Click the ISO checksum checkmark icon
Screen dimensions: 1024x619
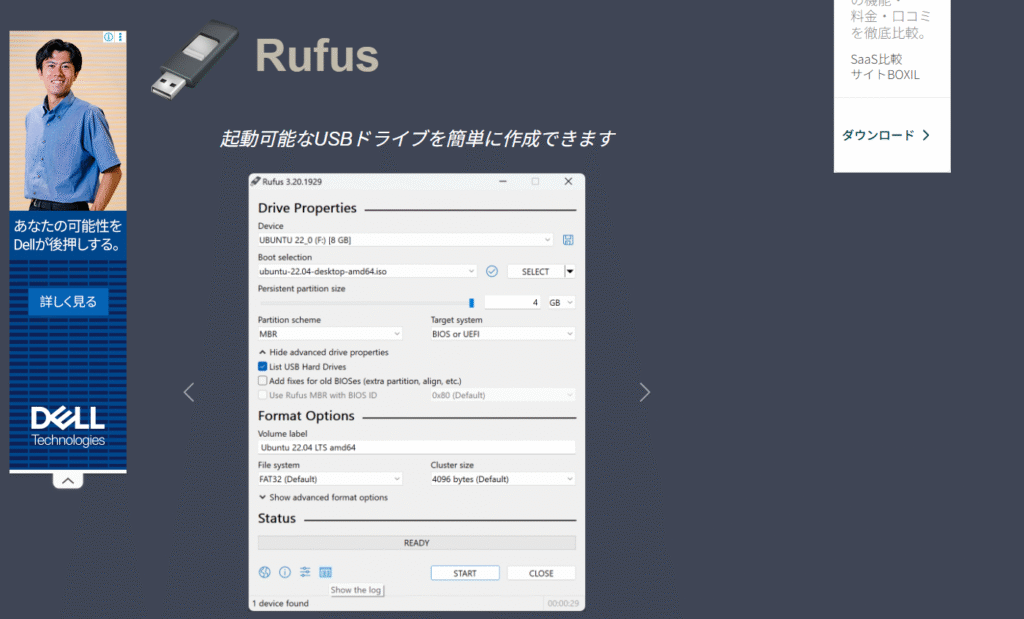point(492,271)
